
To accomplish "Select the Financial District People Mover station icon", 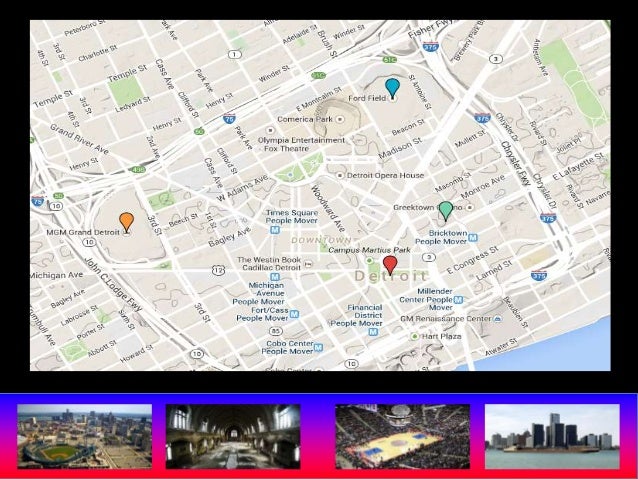I will 373,332.
